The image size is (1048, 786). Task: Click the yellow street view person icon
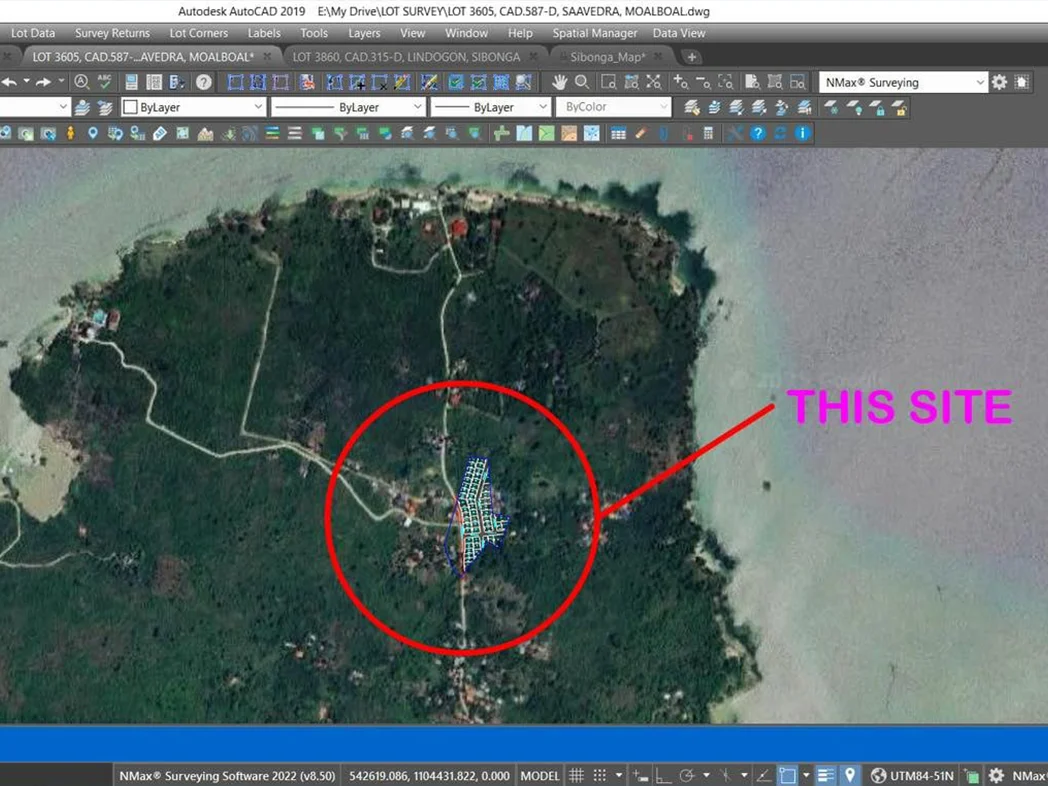[x=70, y=133]
